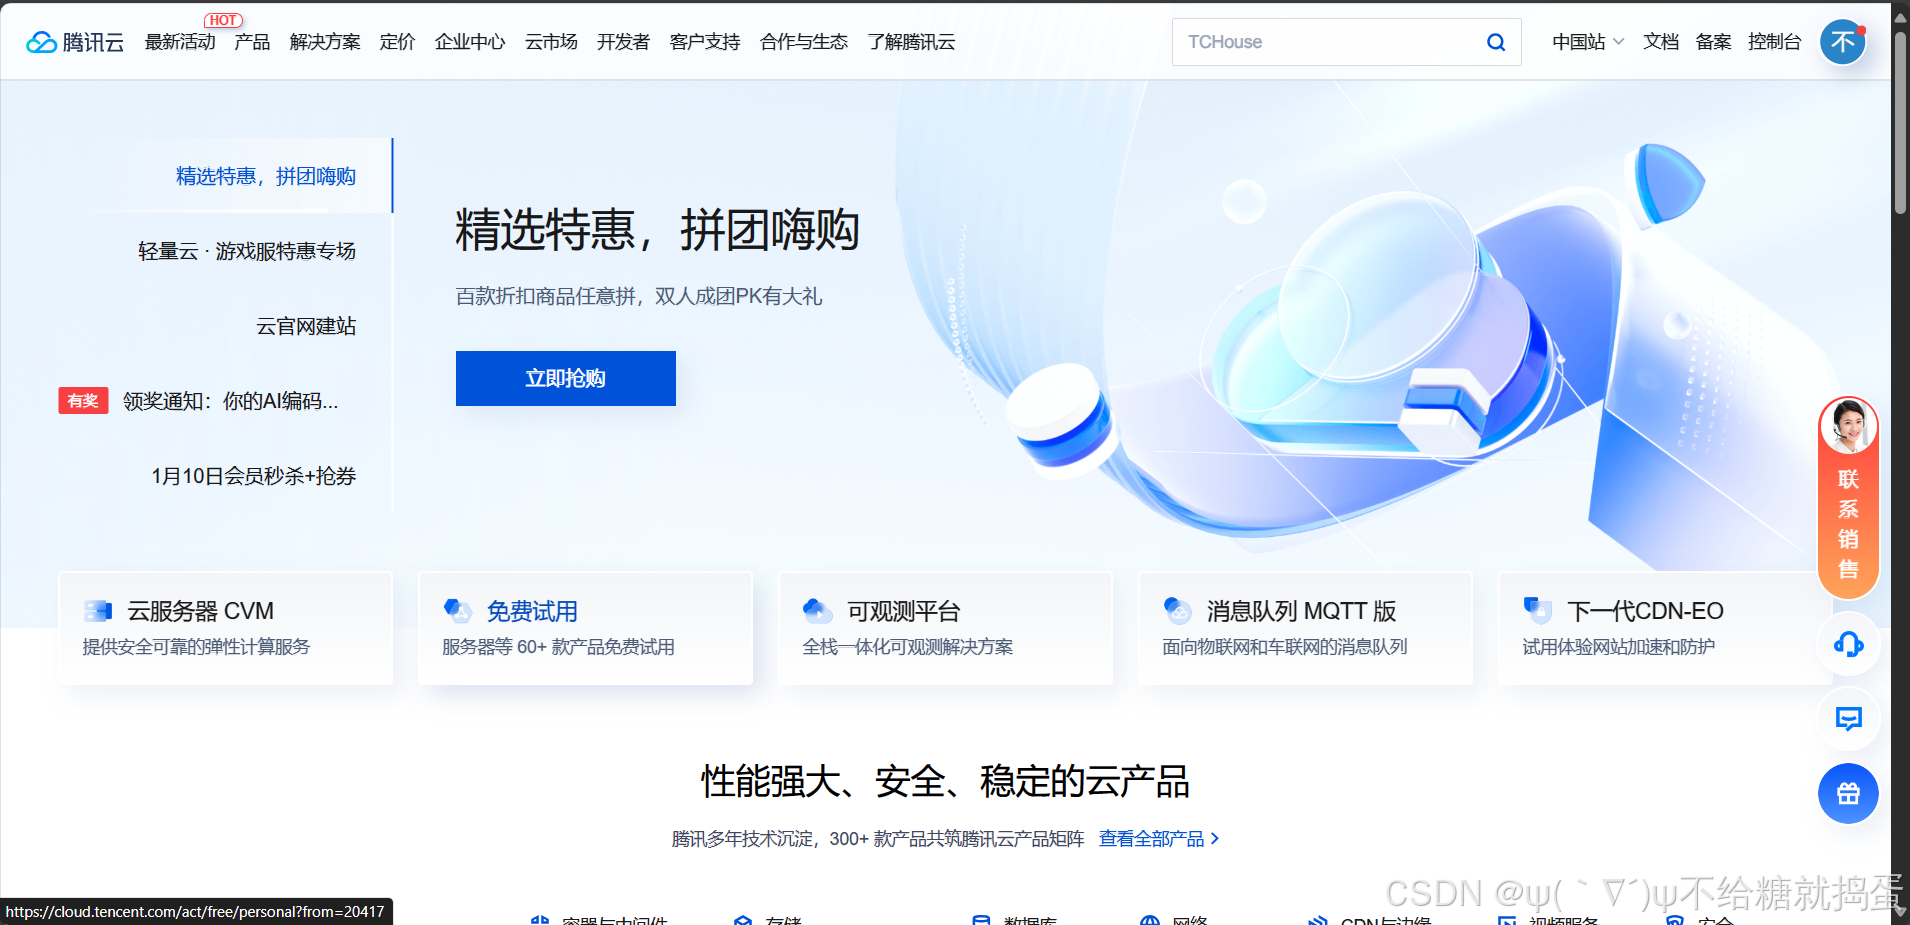Click the red 有奖 badge
The height and width of the screenshot is (925, 1910).
coord(83,401)
